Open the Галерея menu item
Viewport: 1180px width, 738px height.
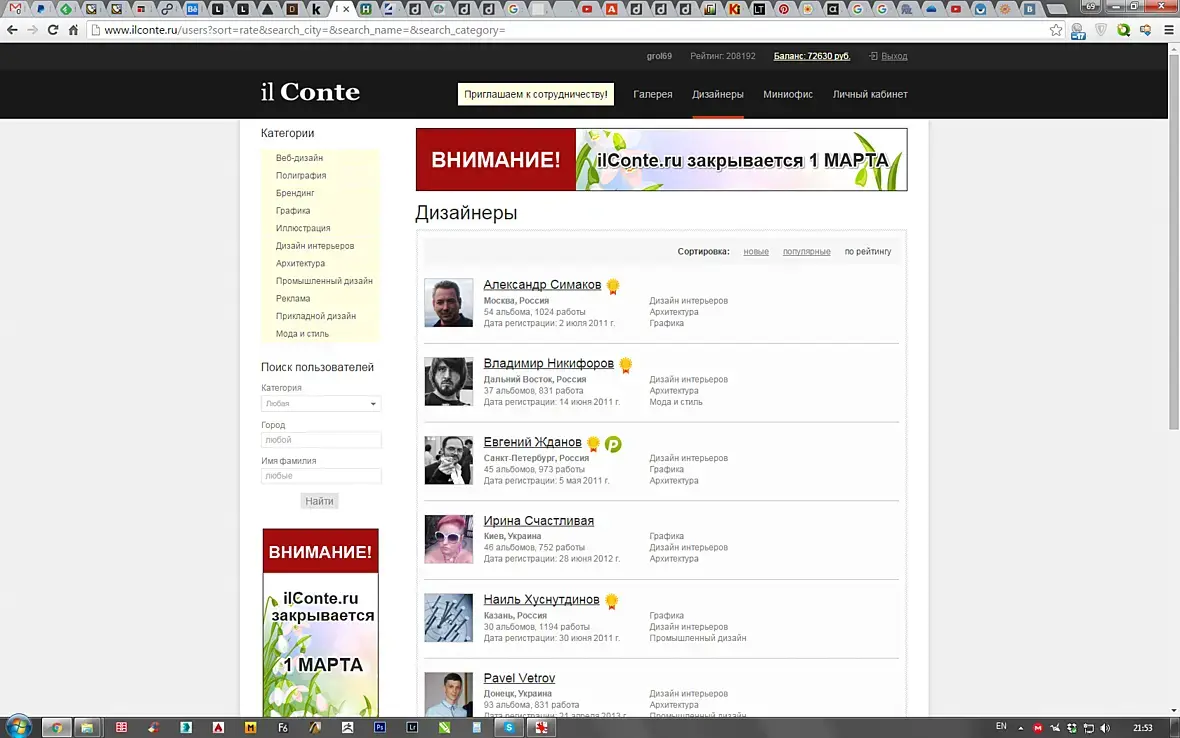click(x=652, y=94)
